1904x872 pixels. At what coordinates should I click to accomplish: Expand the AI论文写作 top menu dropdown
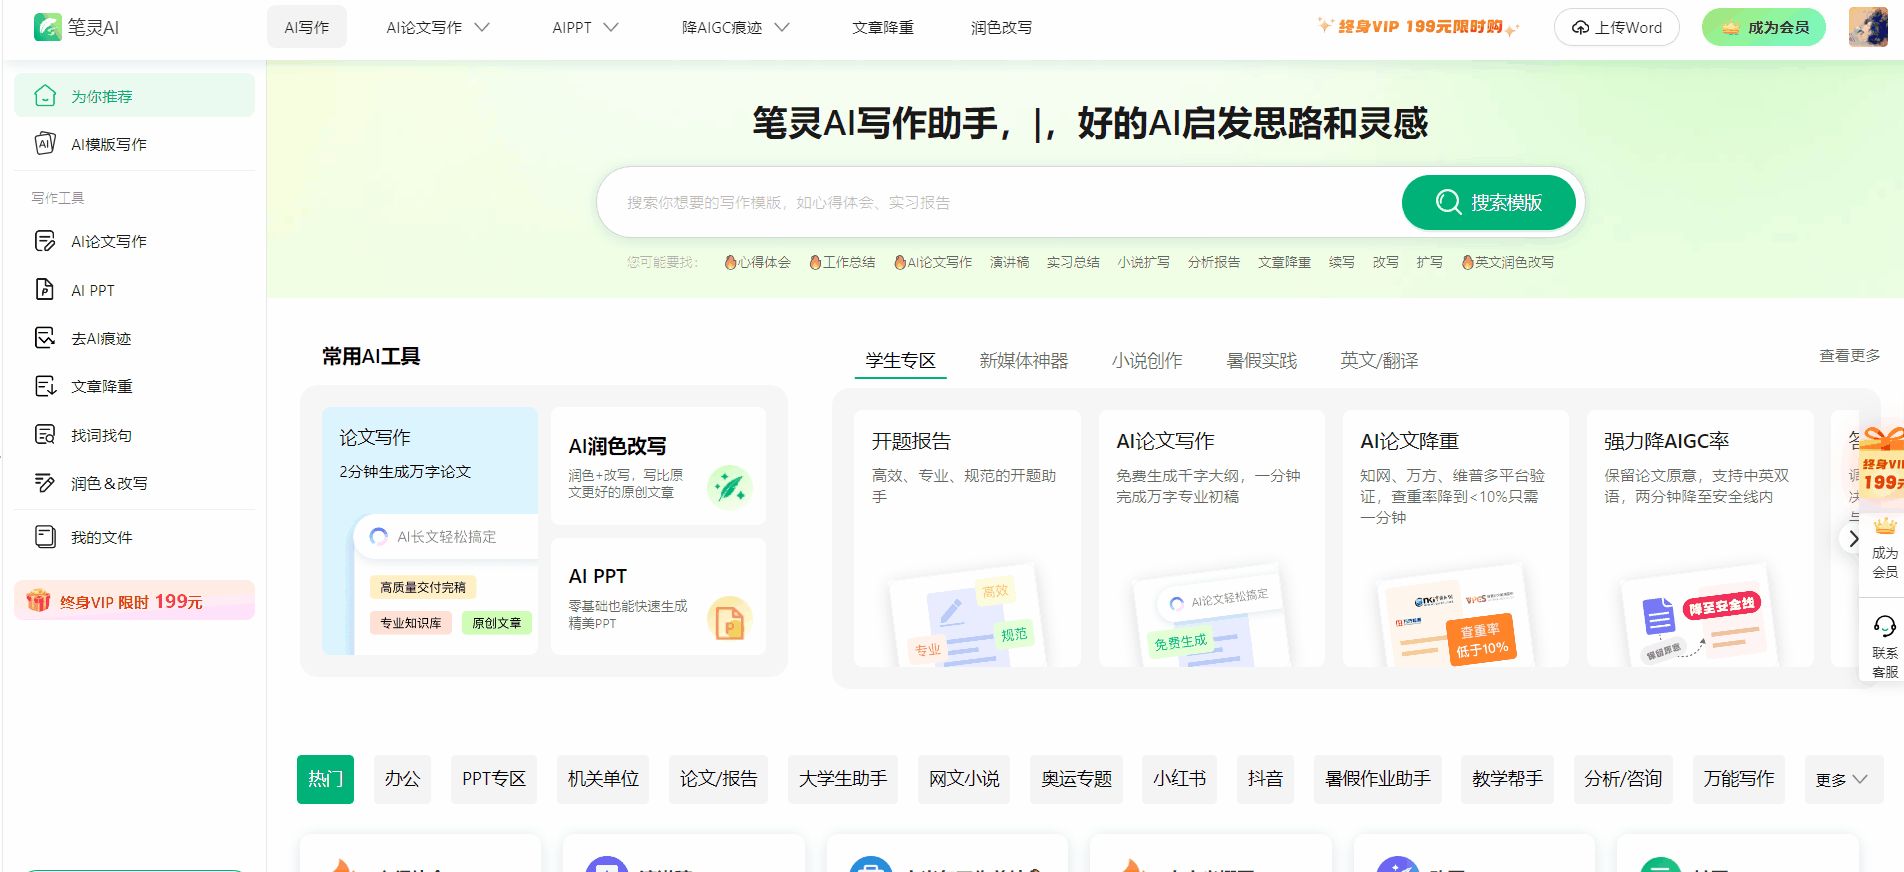(482, 28)
